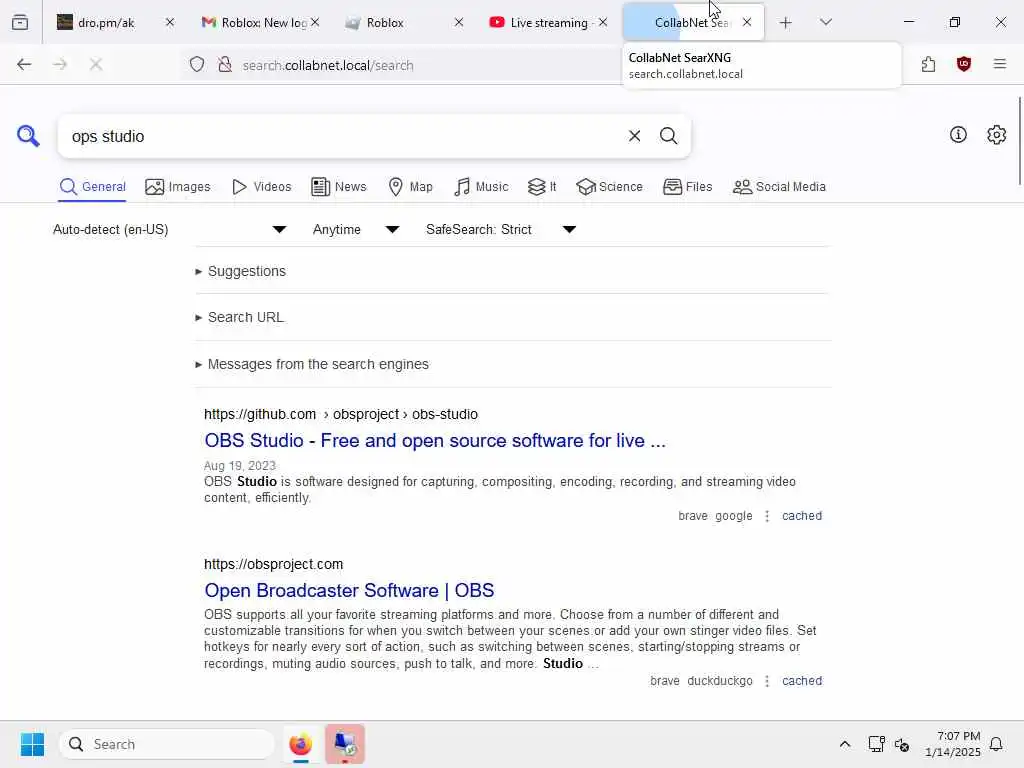This screenshot has height=768, width=1024.
Task: Click the page vertical scrollbar
Action: point(1019,140)
